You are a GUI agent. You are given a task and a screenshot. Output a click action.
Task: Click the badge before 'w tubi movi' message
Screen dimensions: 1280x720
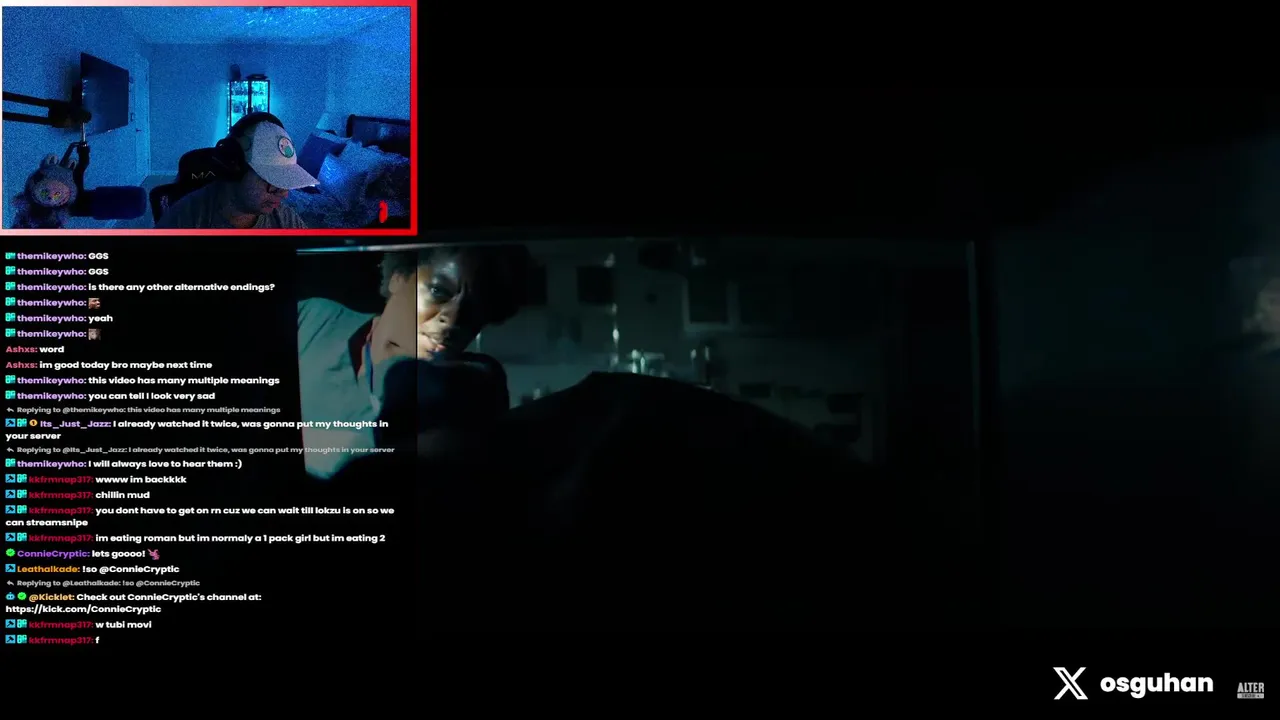10,625
